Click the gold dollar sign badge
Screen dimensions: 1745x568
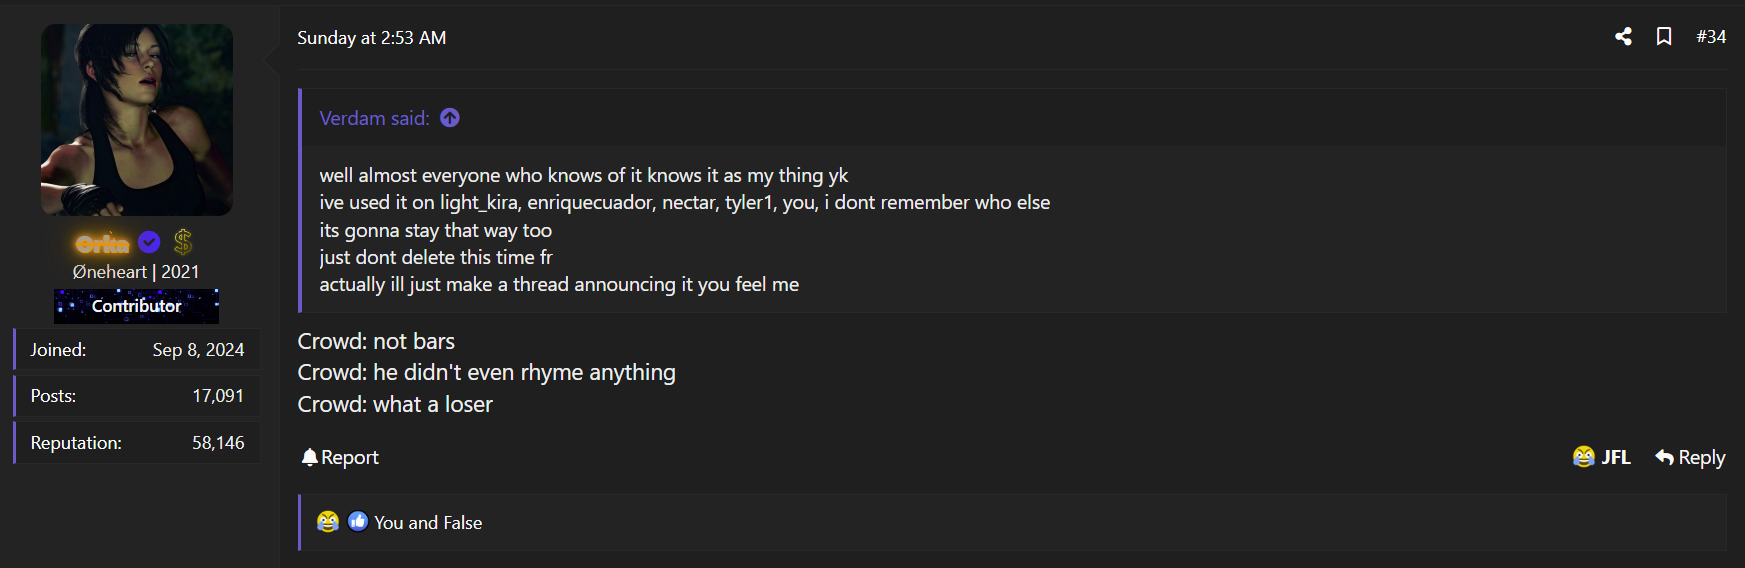(x=183, y=242)
